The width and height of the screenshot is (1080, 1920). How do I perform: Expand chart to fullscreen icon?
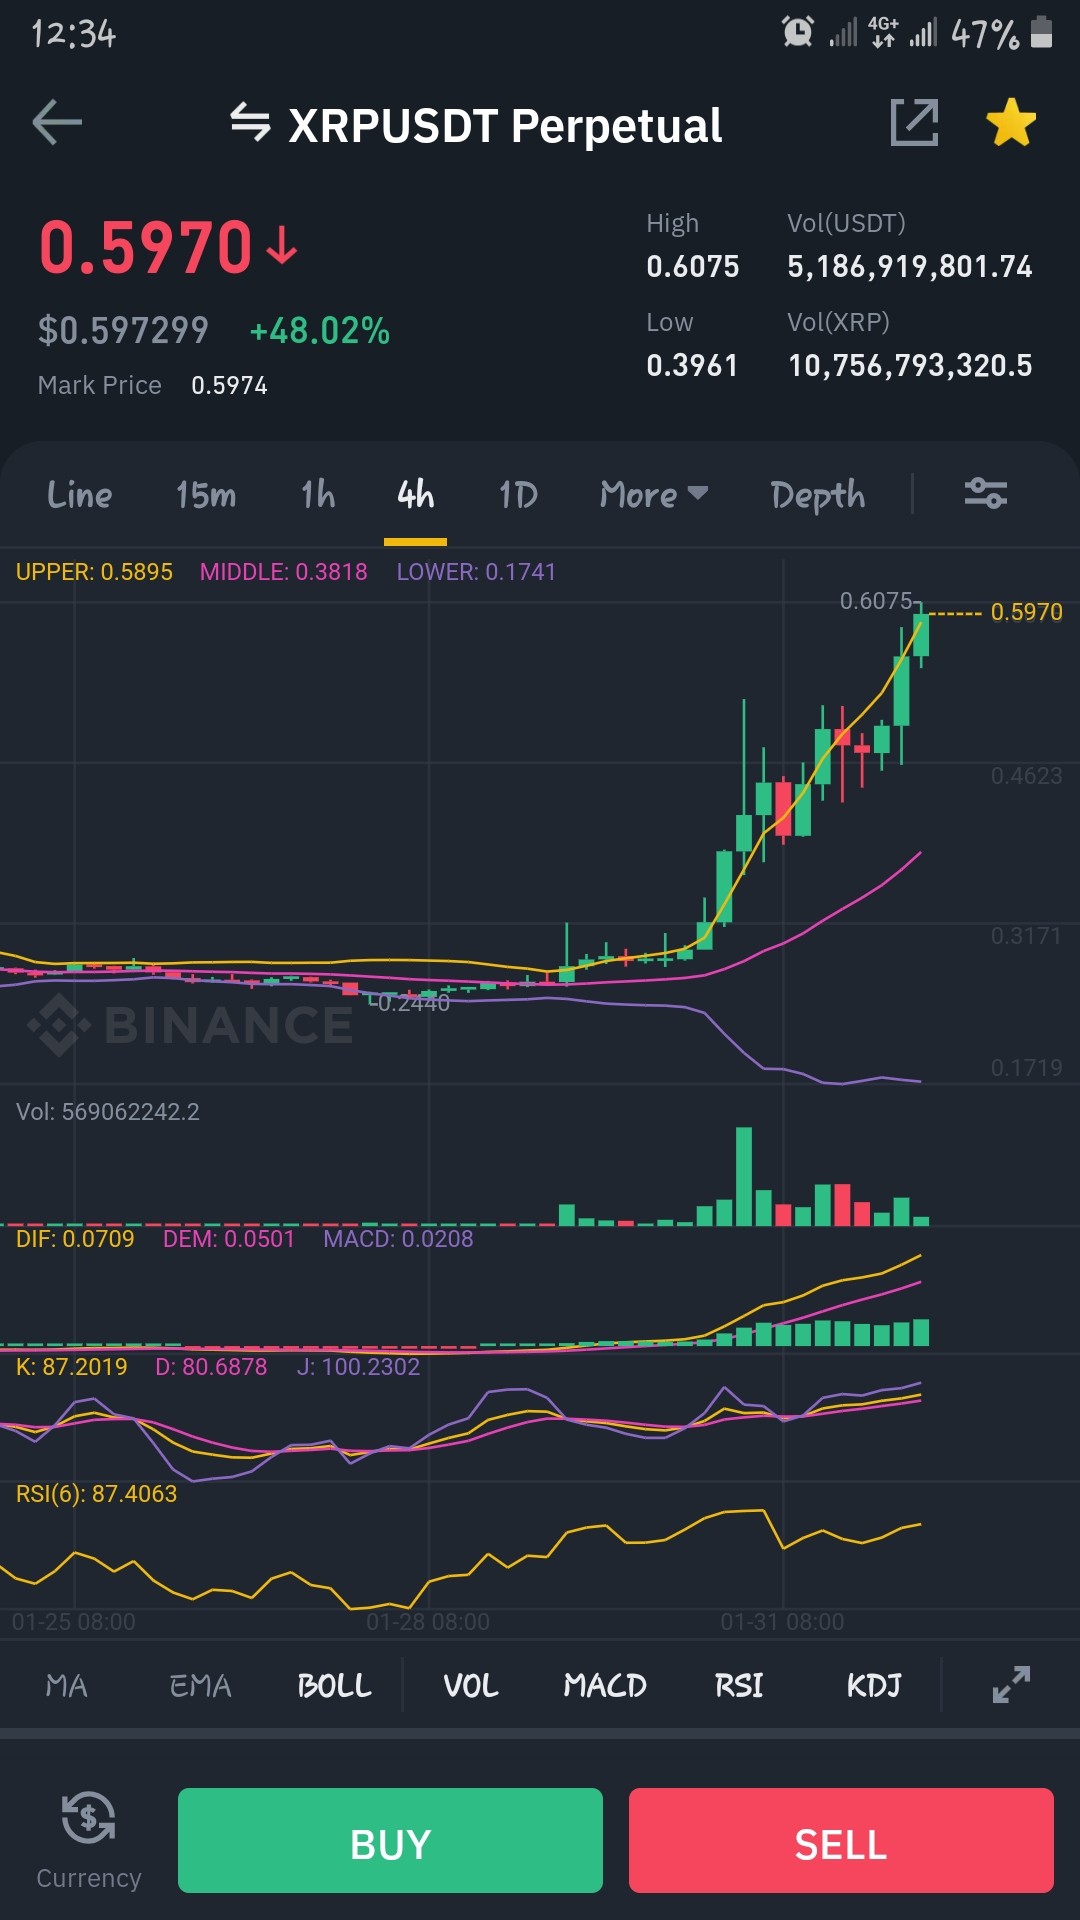tap(1011, 1685)
